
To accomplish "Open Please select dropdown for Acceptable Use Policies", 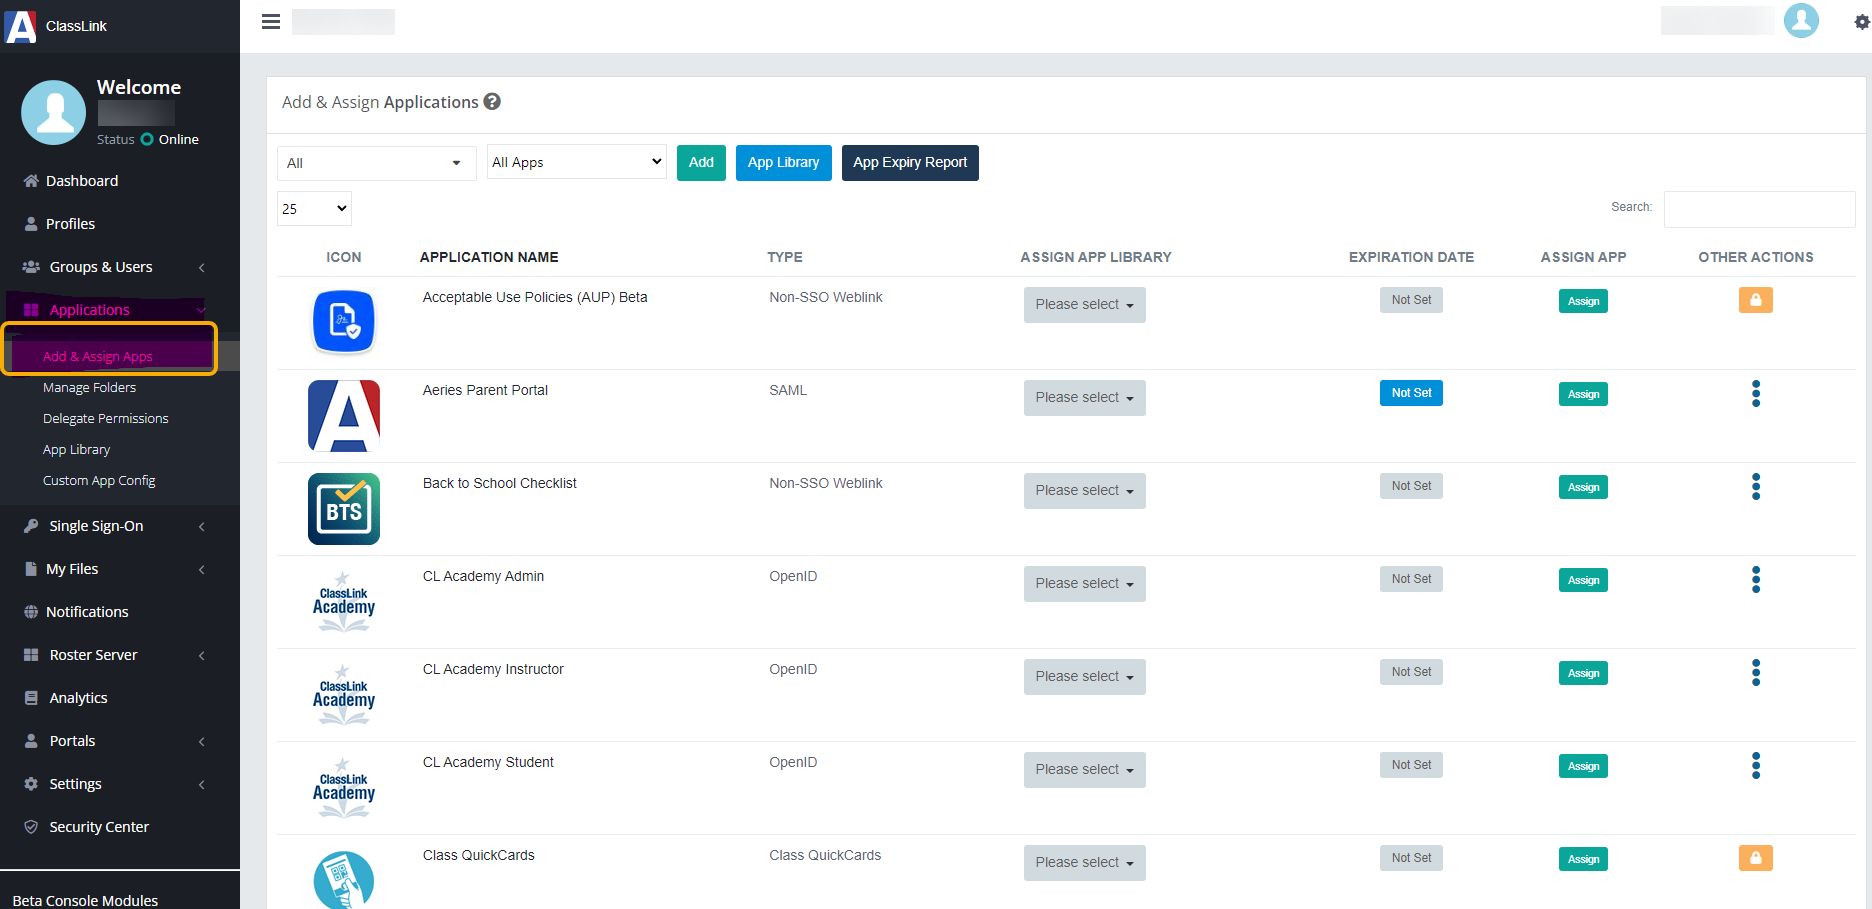I will pos(1084,305).
